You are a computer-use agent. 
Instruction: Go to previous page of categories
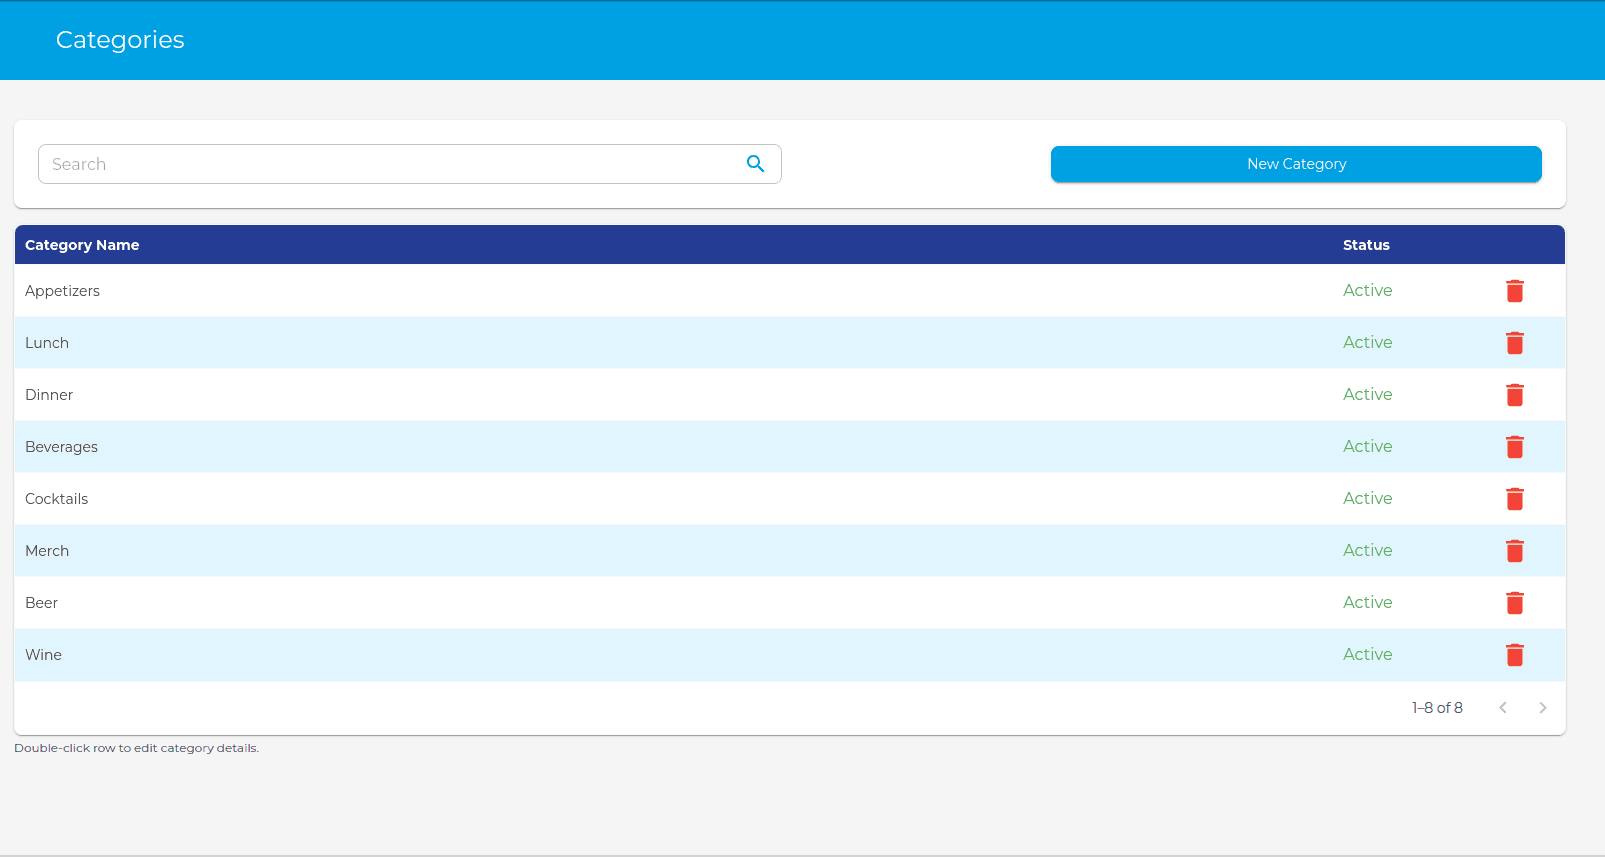[1502, 708]
